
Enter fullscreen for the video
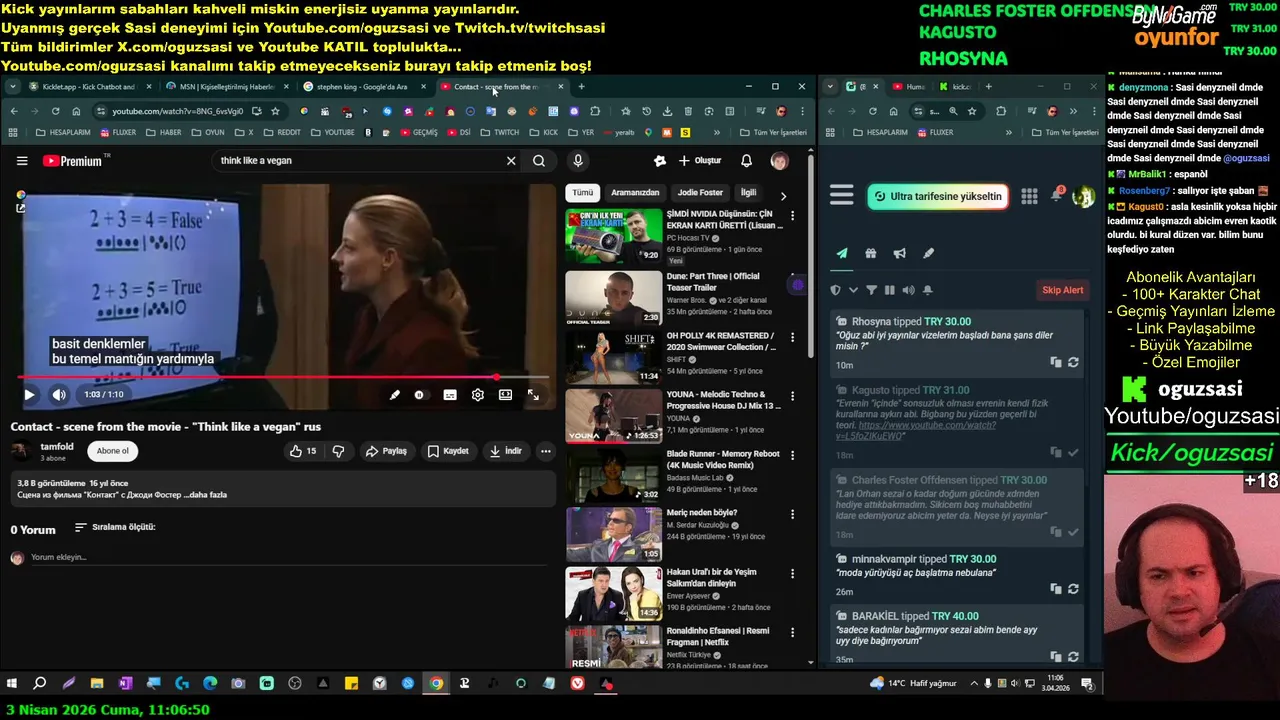pyautogui.click(x=533, y=395)
